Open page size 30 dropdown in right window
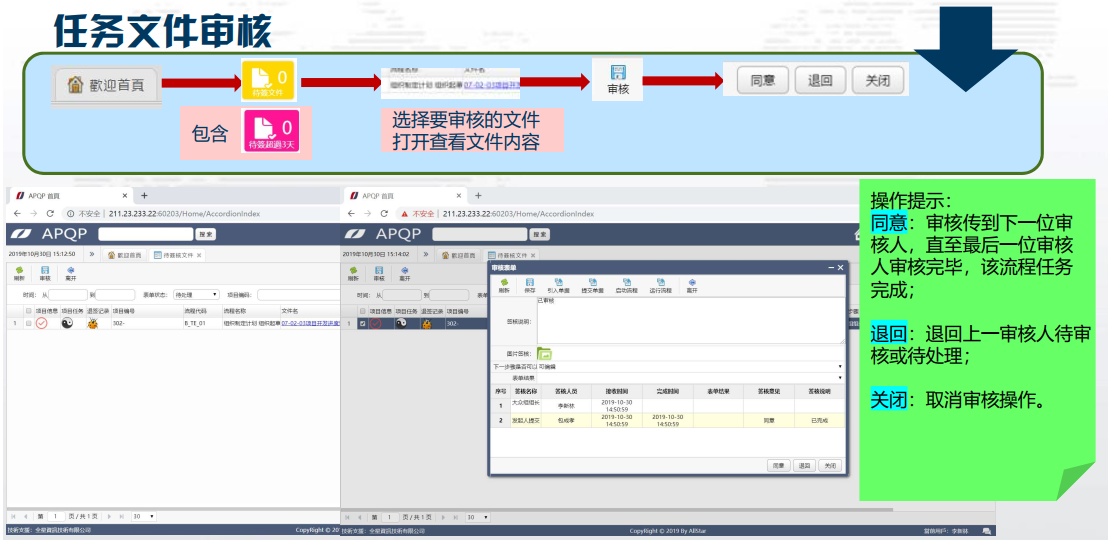 point(478,518)
